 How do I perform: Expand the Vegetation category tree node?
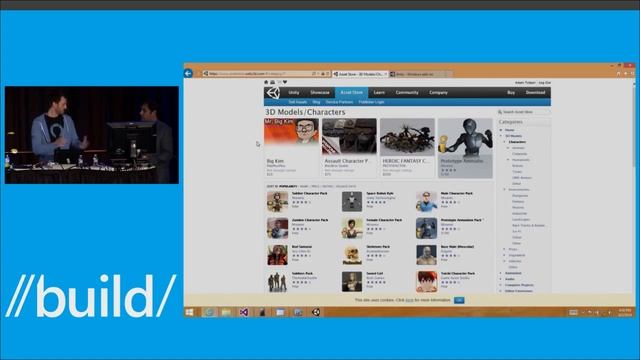click(x=505, y=255)
